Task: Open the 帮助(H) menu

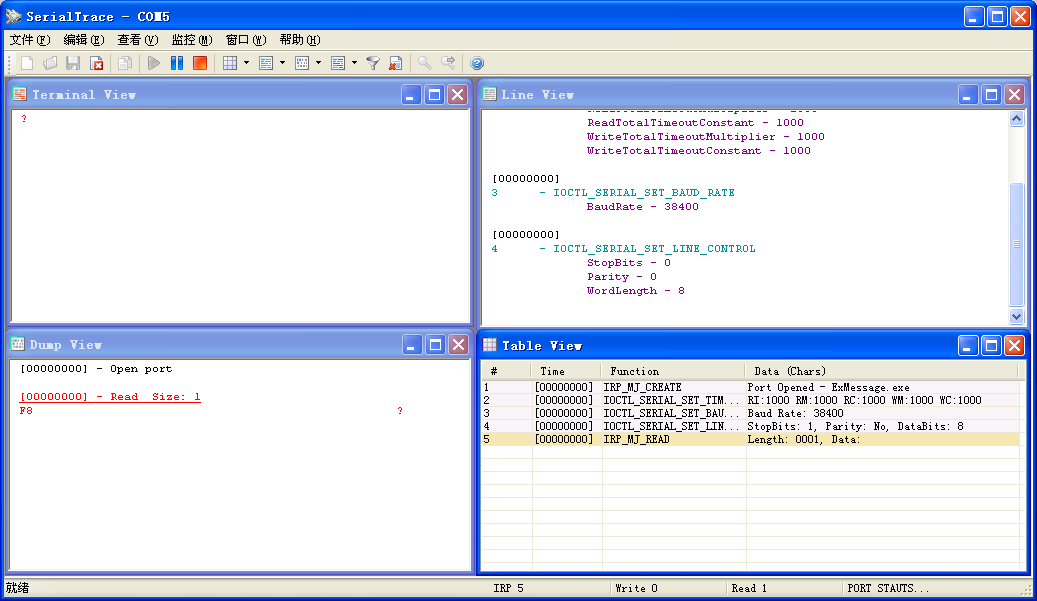Action: [299, 40]
